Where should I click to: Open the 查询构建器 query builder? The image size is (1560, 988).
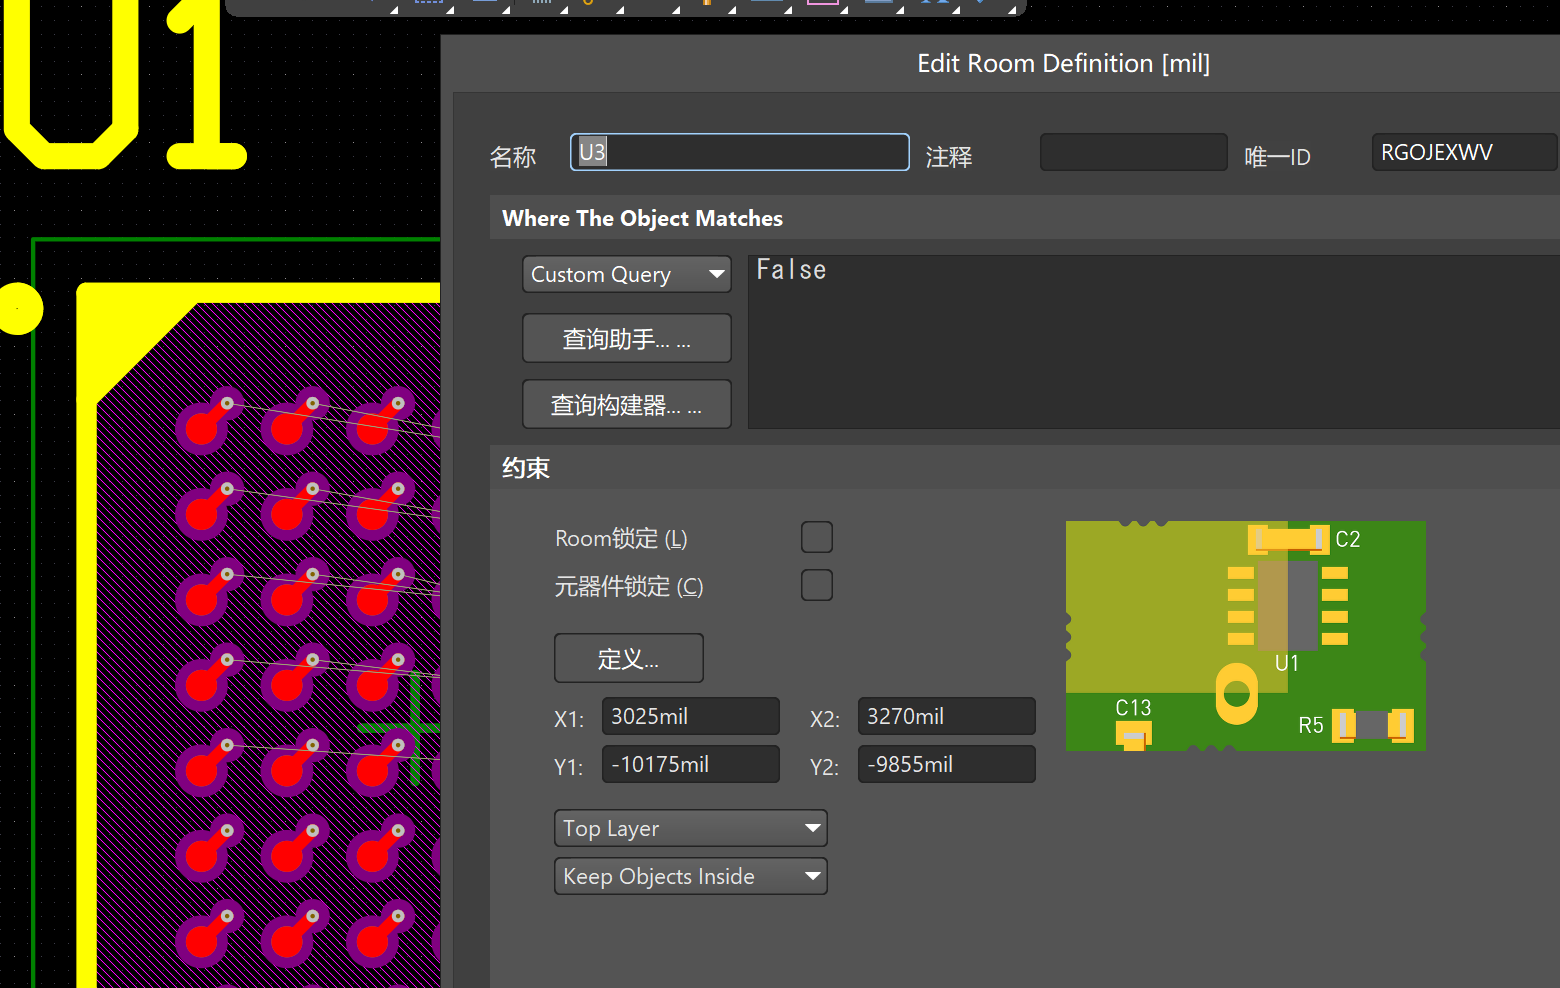point(626,405)
